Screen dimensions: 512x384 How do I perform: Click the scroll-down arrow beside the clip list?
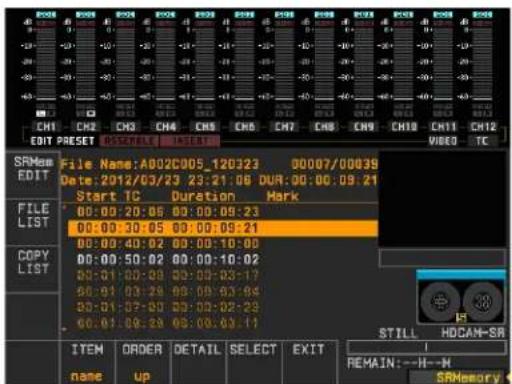tap(65, 329)
